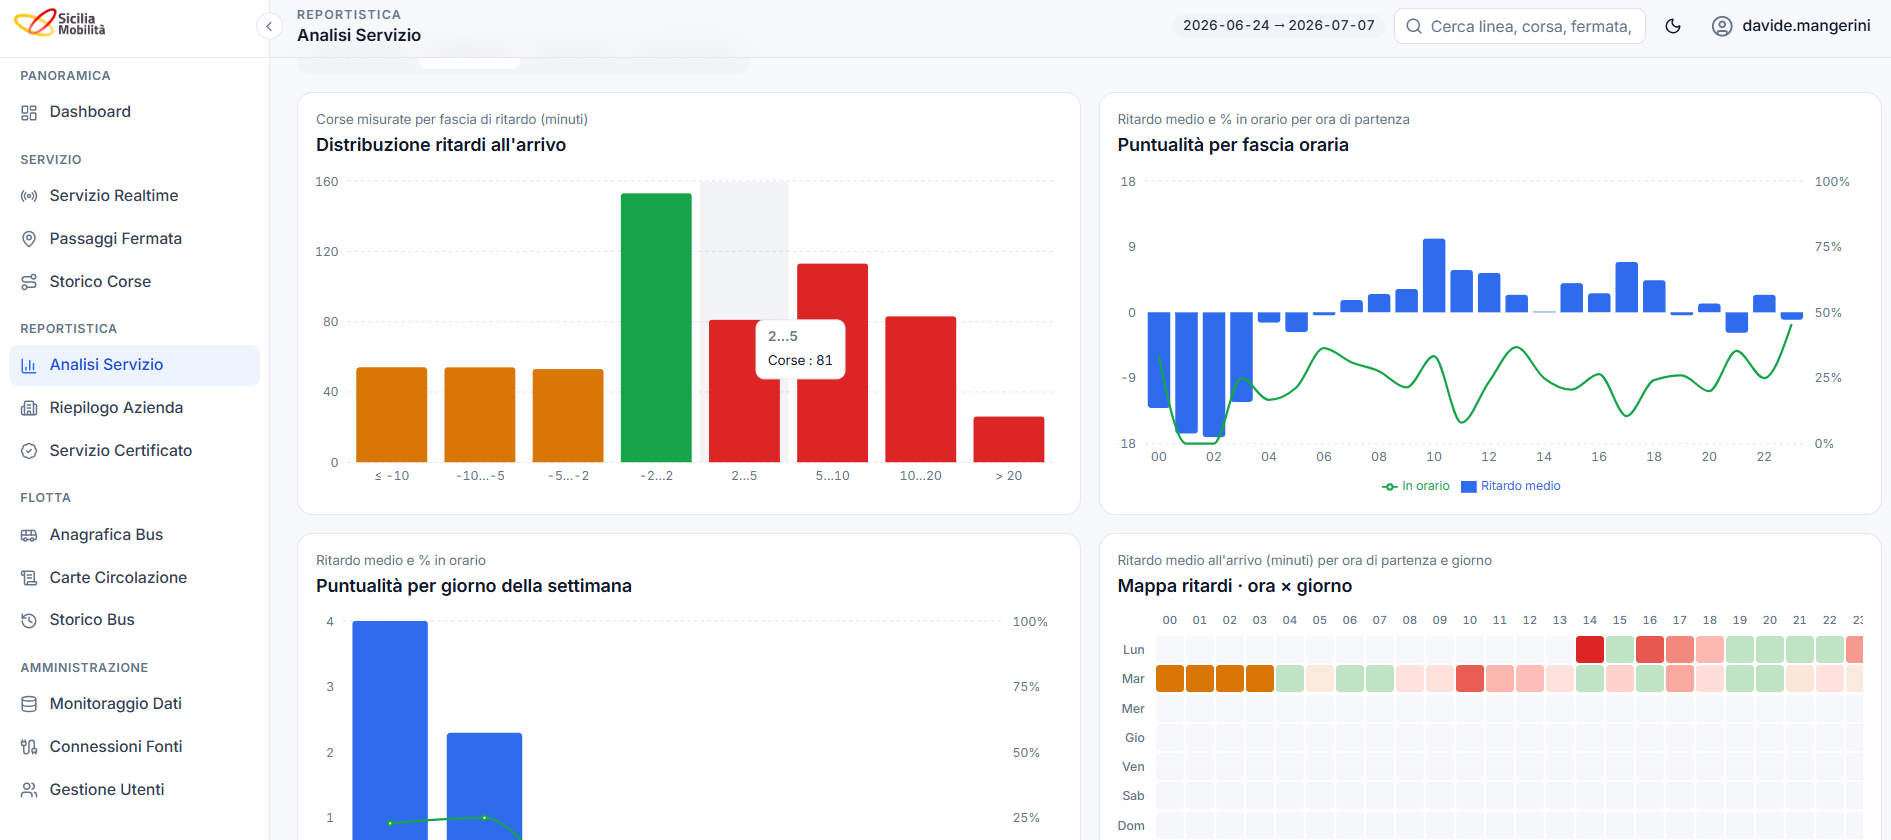The image size is (1891, 840).
Task: Navigate to Servizio Certificato
Action: pyautogui.click(x=134, y=451)
